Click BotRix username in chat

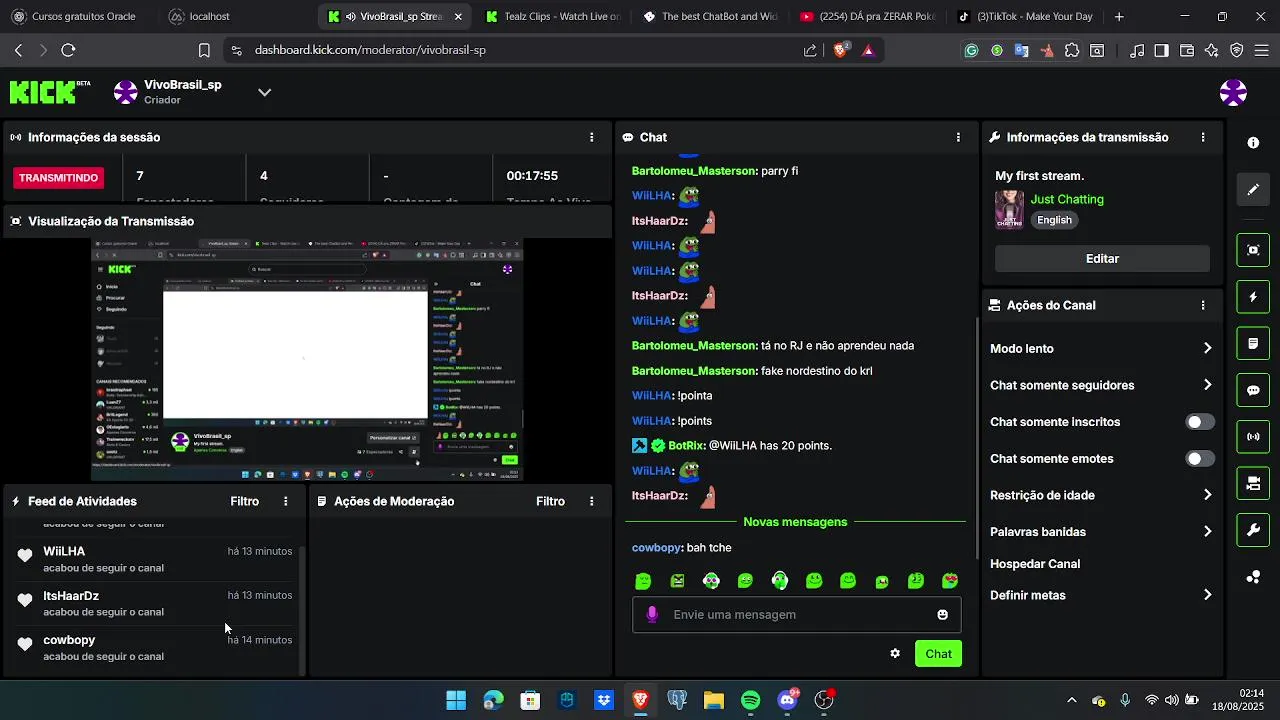coord(686,446)
